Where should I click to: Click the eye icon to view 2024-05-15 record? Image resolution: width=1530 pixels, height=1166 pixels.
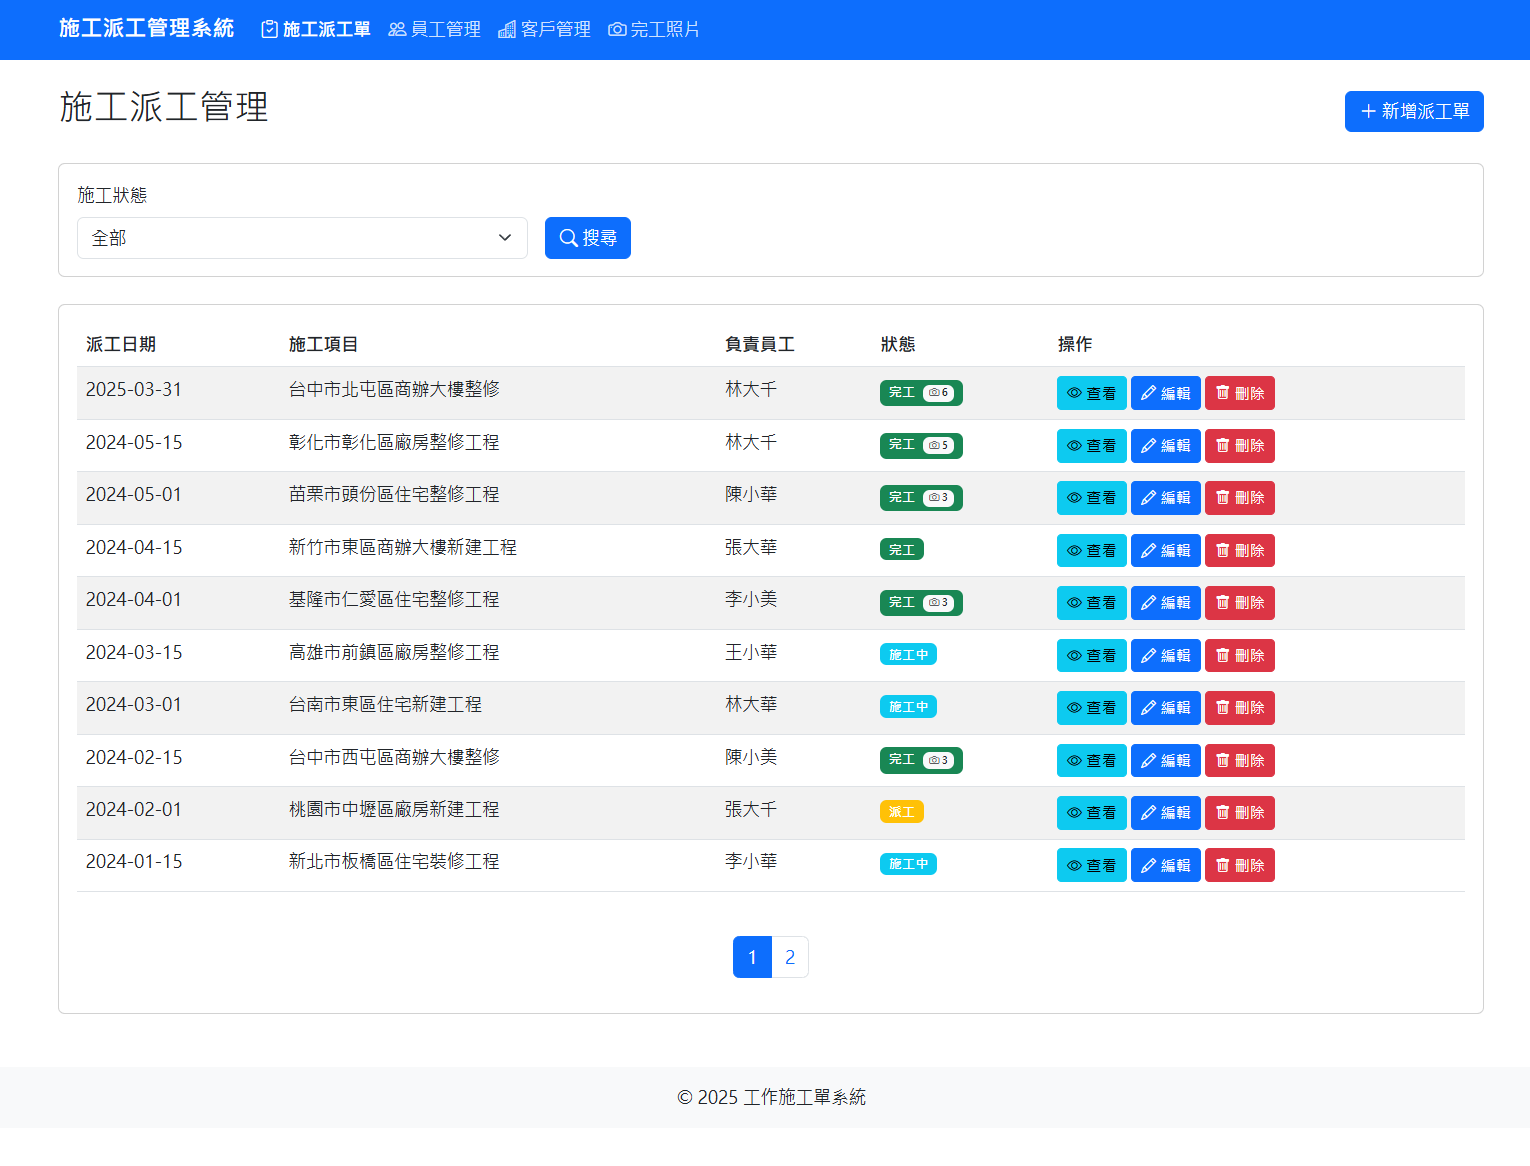[1074, 445]
